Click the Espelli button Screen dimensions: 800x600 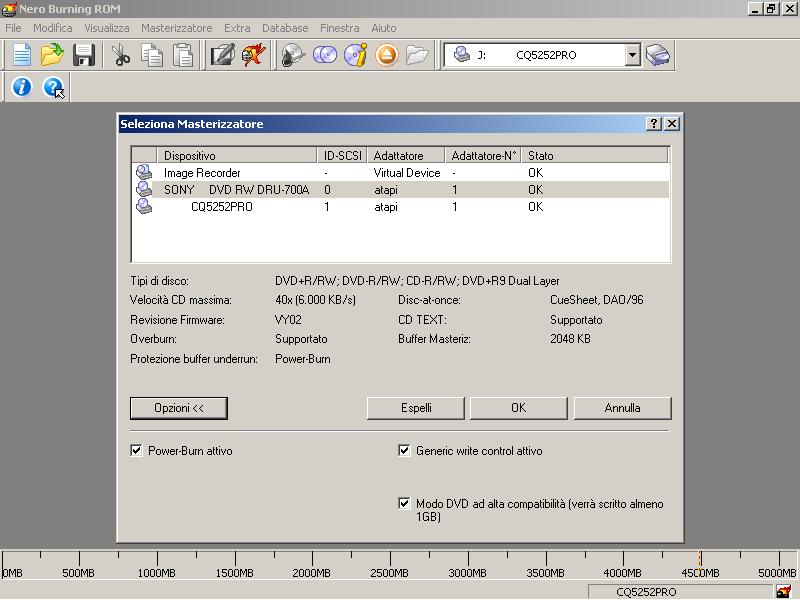pyautogui.click(x=416, y=408)
